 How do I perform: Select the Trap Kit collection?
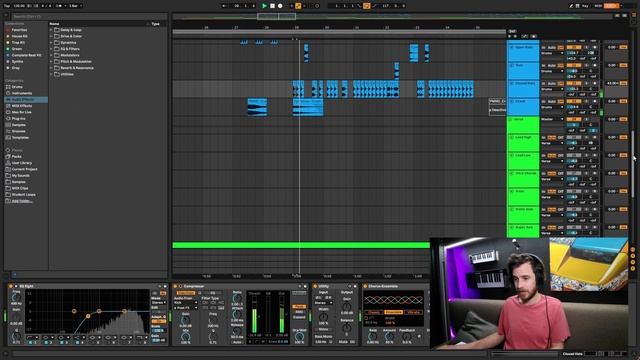[x=18, y=42]
